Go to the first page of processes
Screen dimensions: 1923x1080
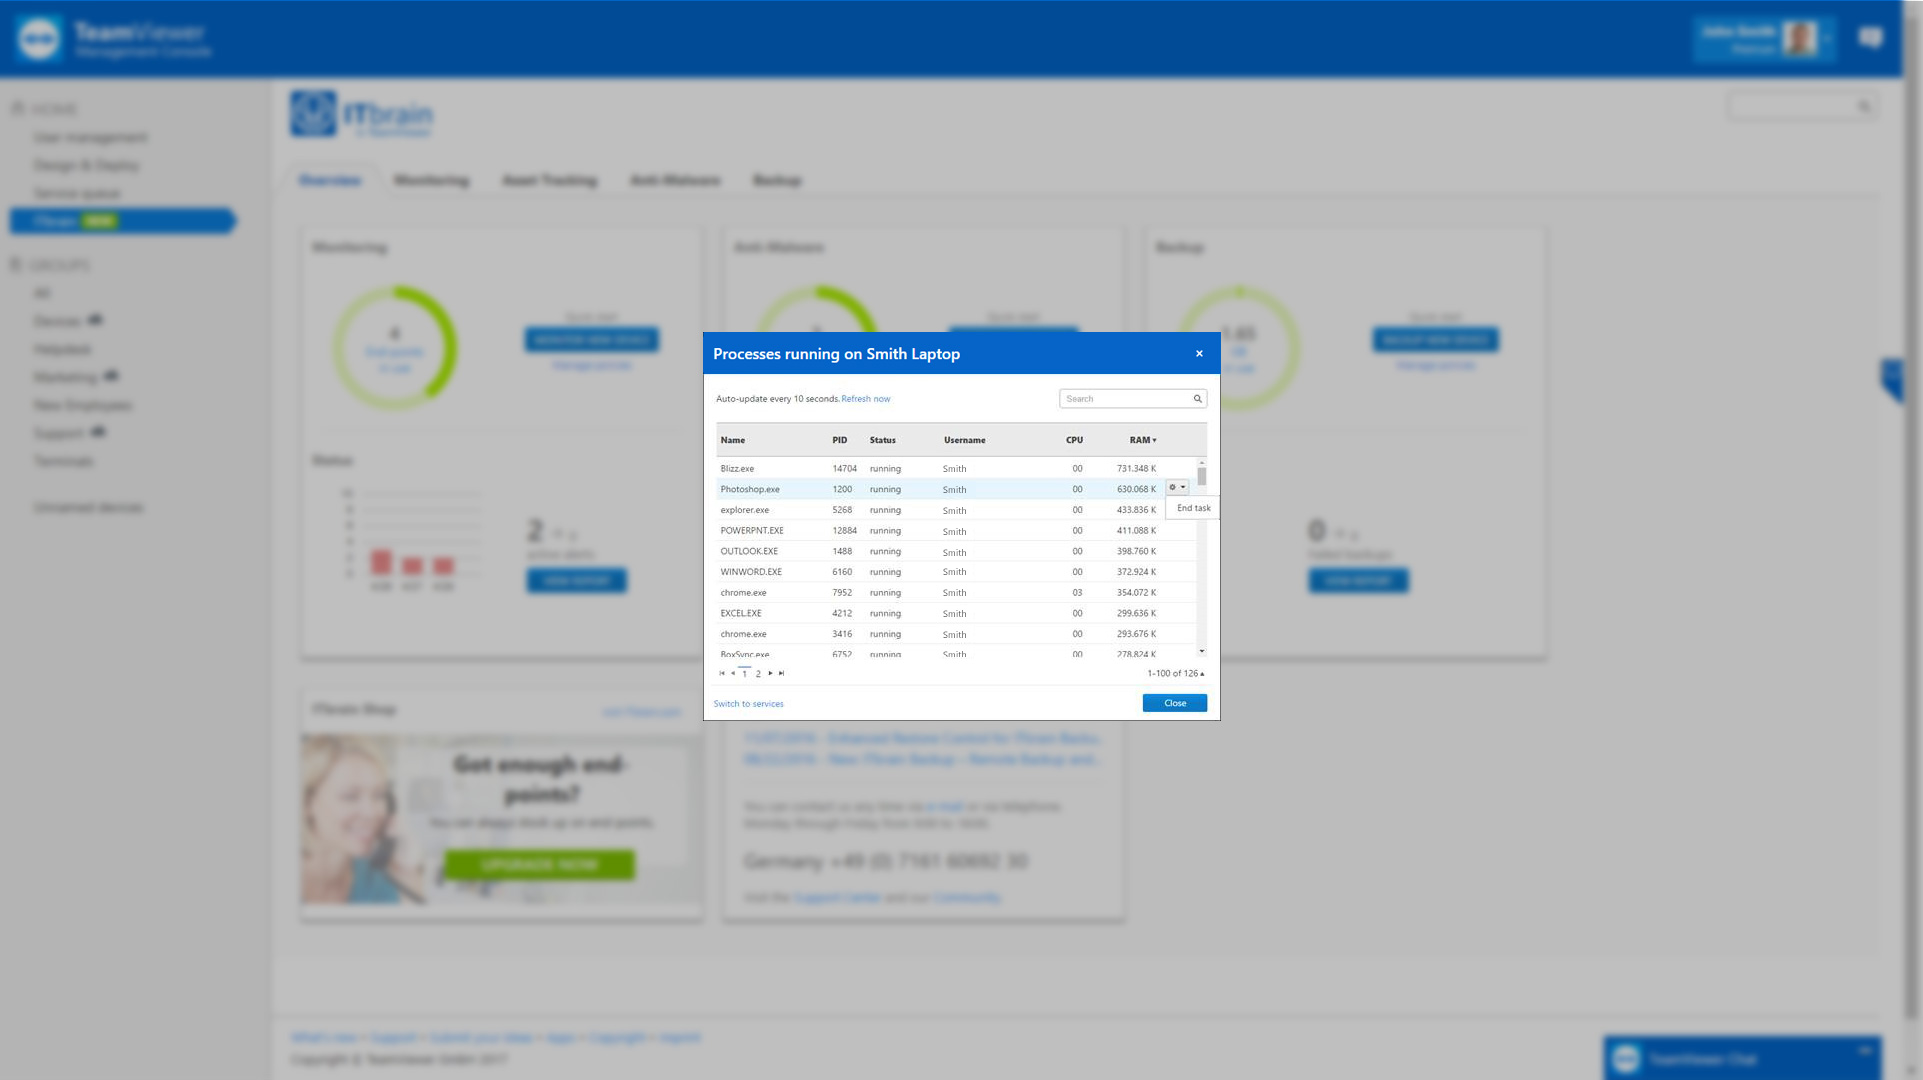(x=722, y=673)
